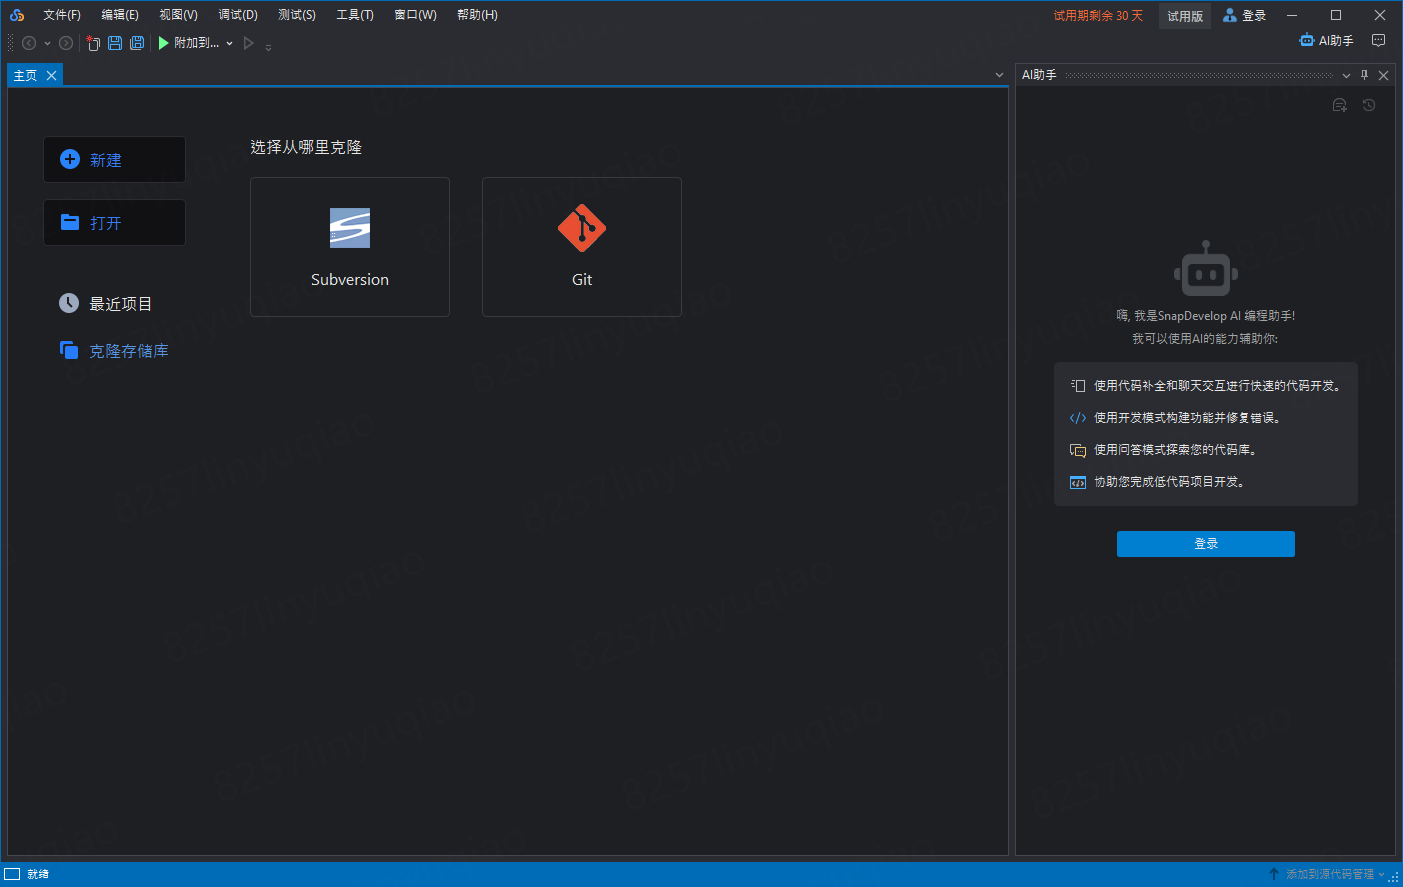Viewport: 1403px width, 887px height.
Task: Choose Git as clone source
Action: 581,247
